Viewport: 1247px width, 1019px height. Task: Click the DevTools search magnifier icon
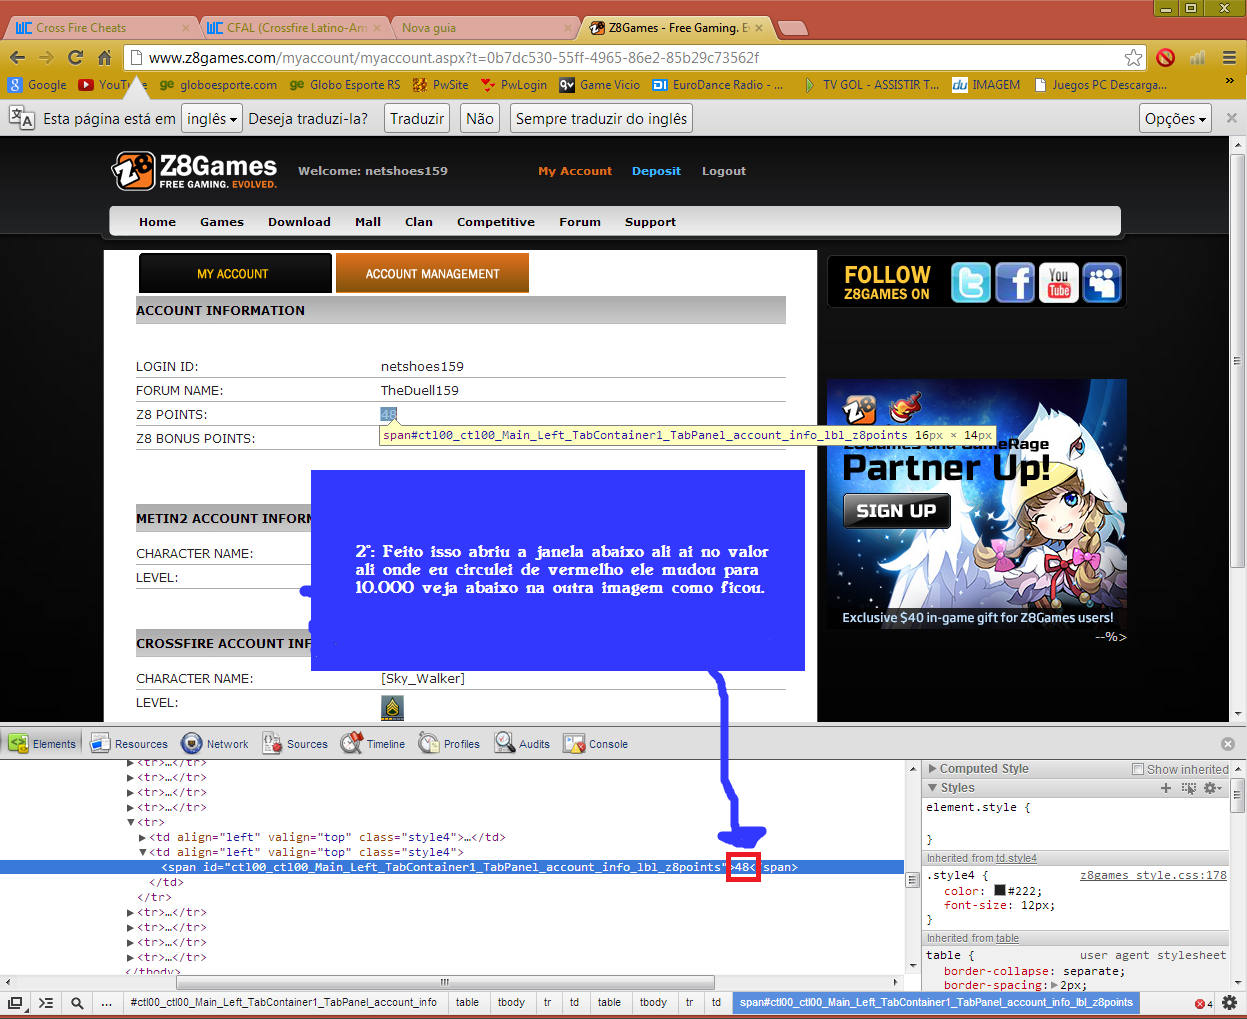point(77,1002)
